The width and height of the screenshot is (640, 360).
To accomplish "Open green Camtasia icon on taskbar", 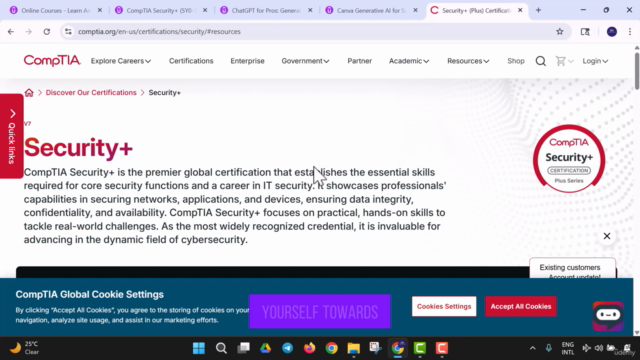I will coord(420,348).
